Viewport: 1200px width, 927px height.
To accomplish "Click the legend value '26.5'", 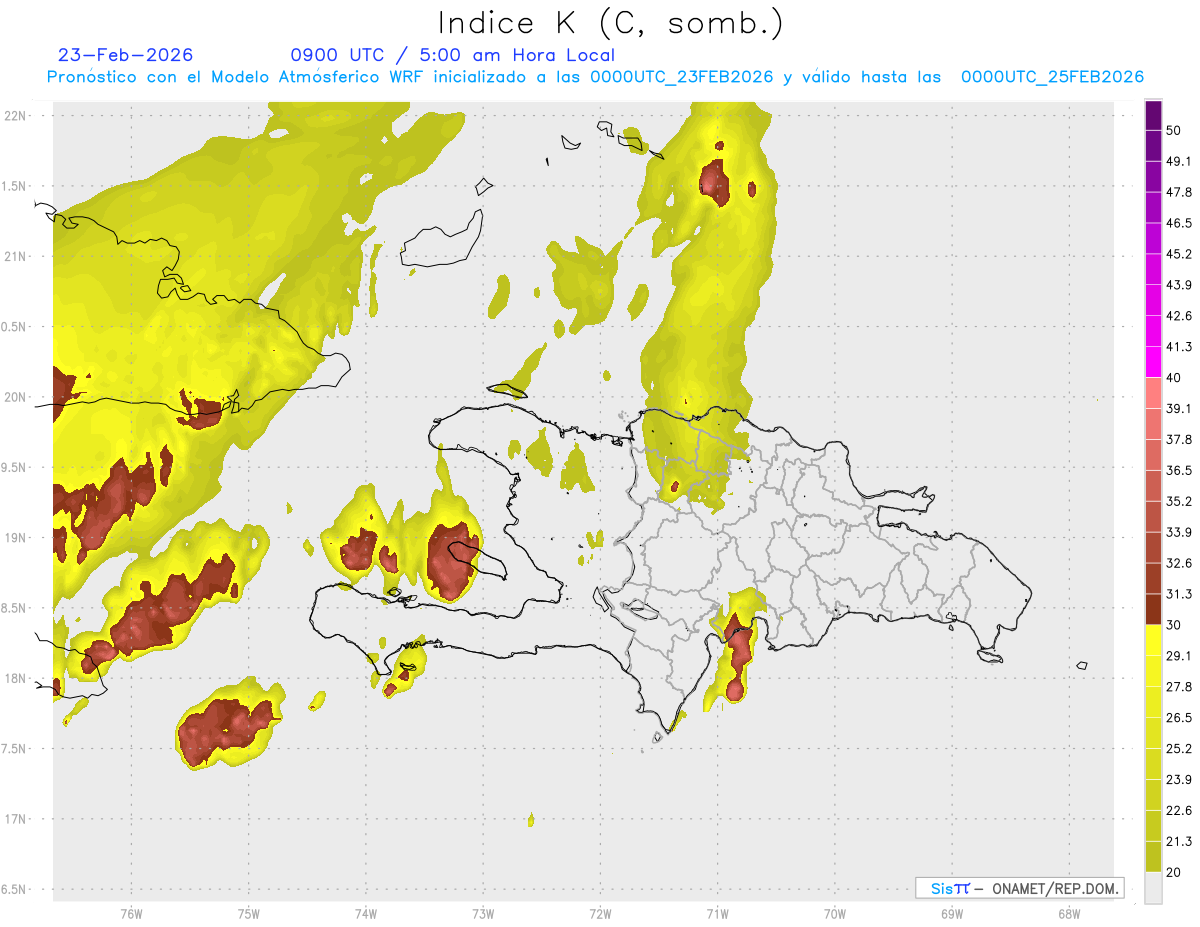I will coord(1179,718).
